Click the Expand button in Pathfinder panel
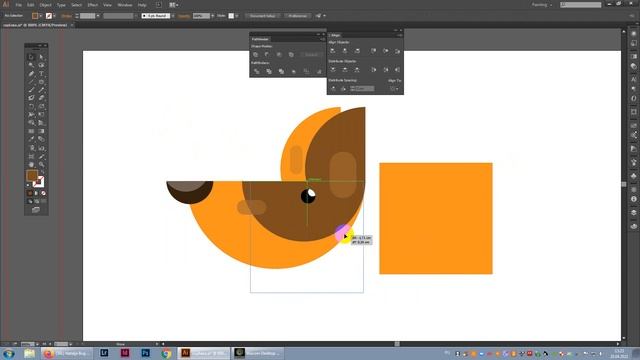Viewport: 640px width, 360px height. tap(312, 55)
